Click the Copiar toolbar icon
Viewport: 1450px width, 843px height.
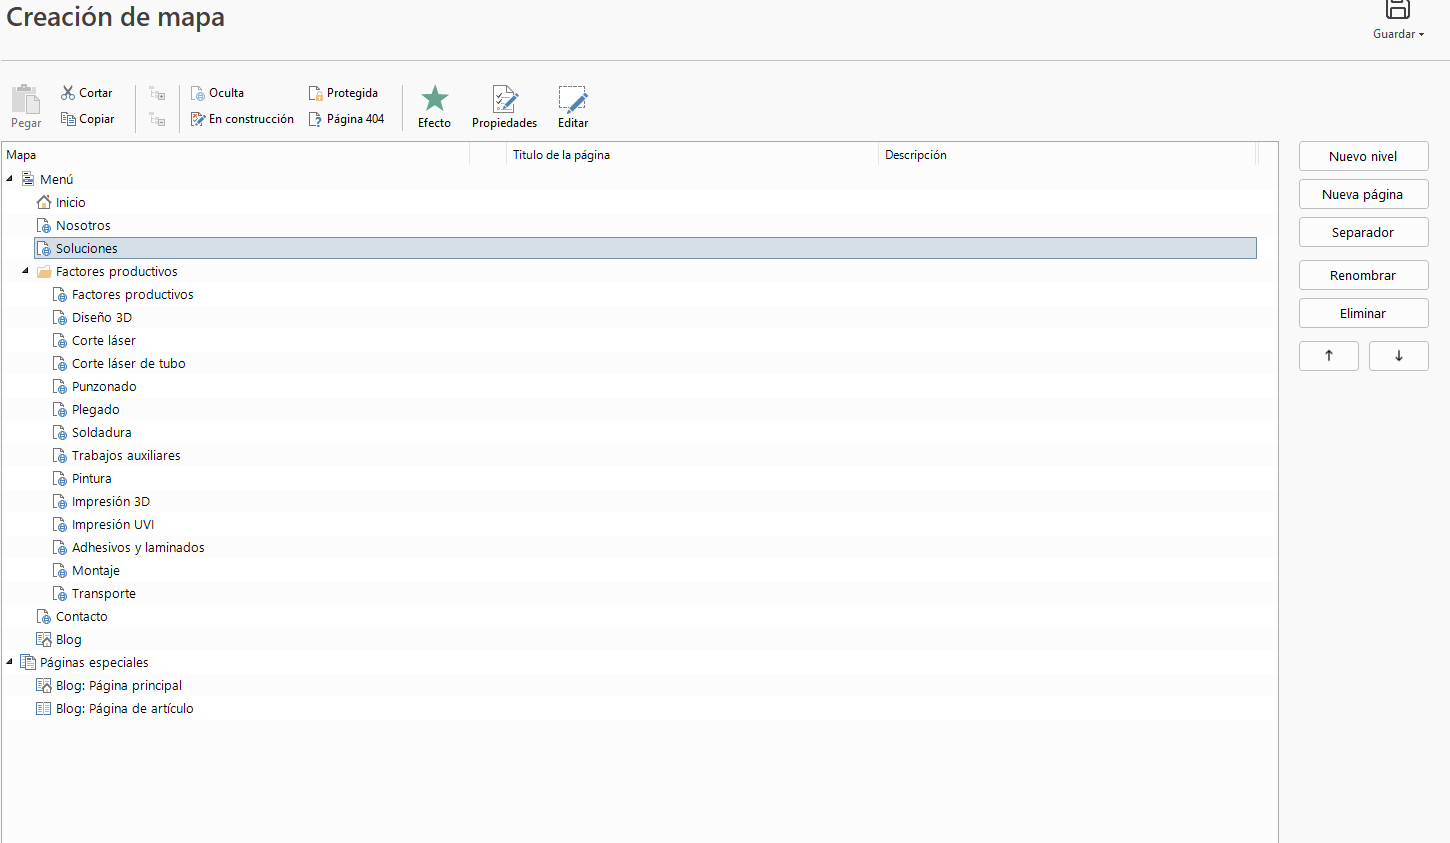coord(68,119)
